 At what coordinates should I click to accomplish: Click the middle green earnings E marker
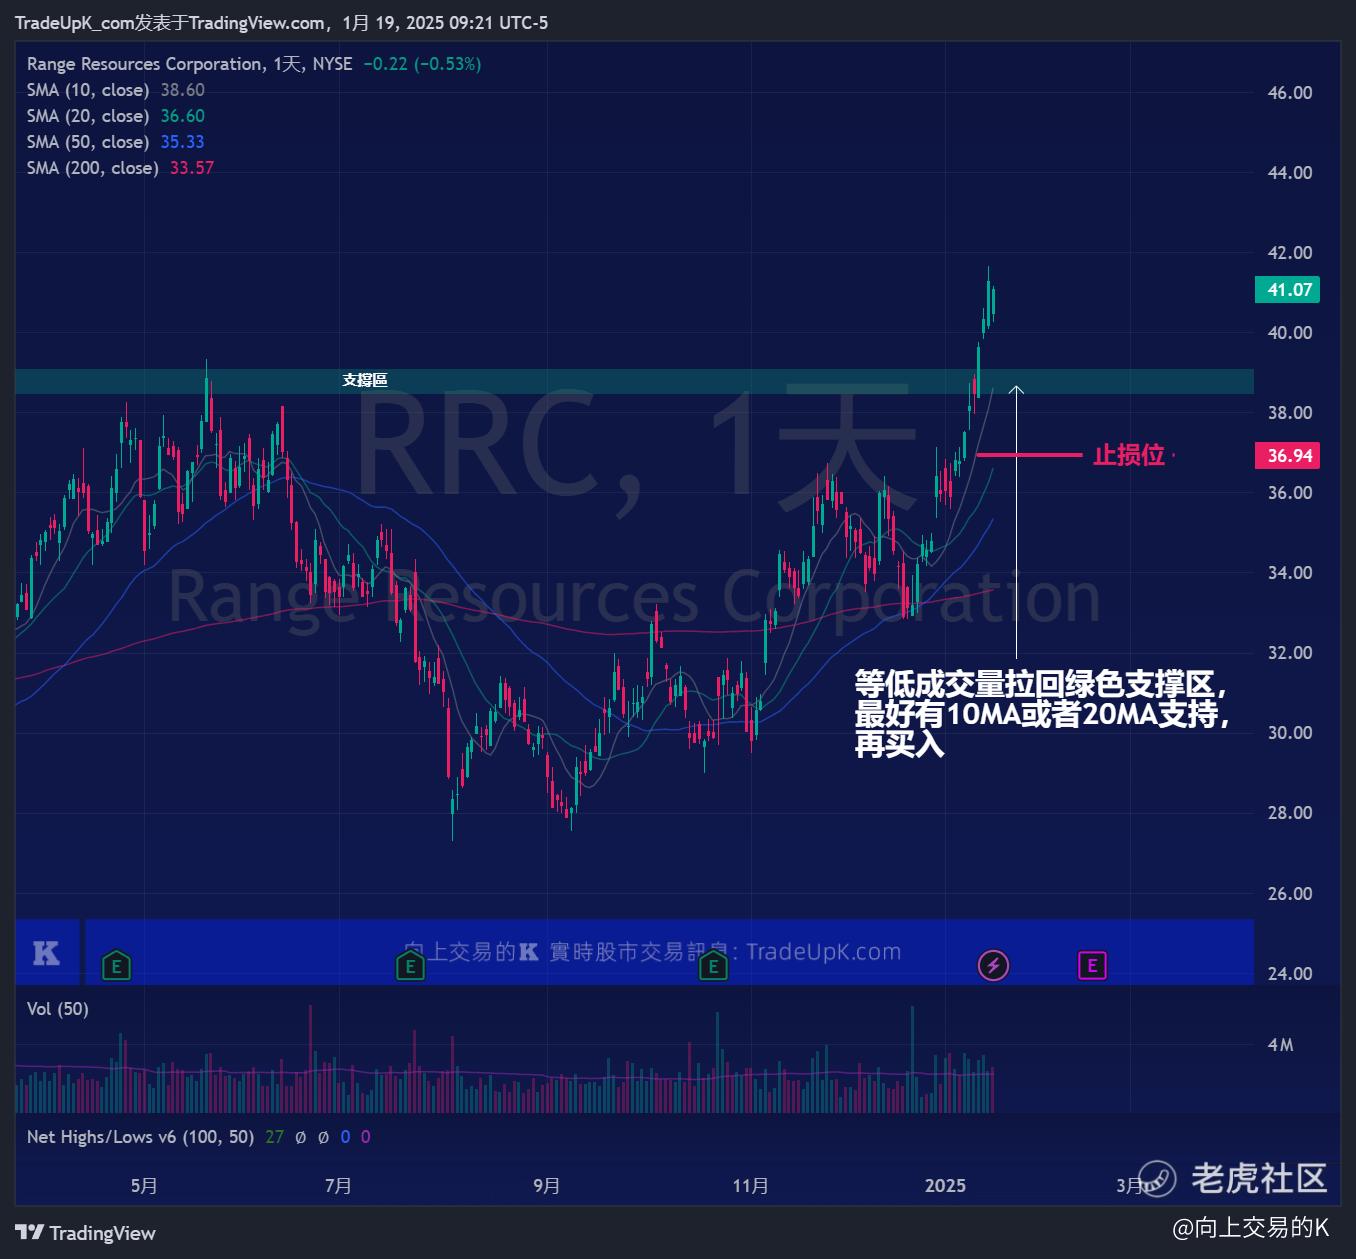pyautogui.click(x=410, y=966)
